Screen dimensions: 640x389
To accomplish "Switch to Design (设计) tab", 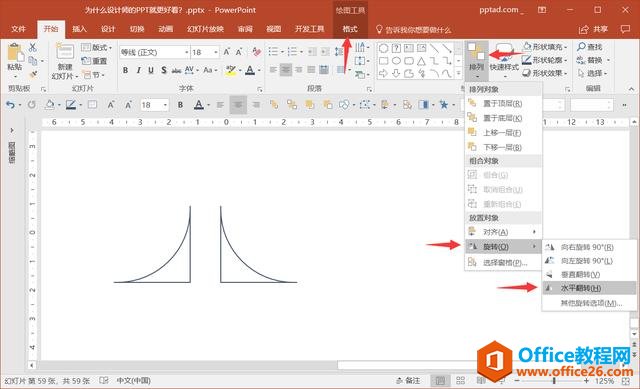I will 108,29.
